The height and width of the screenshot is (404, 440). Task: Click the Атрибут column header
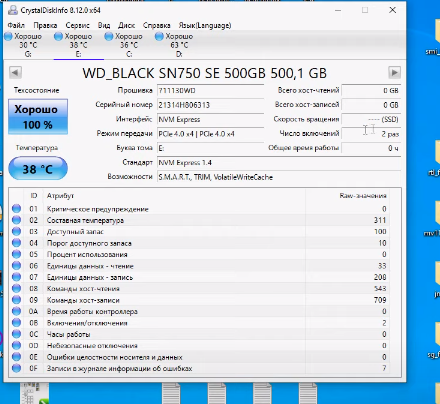tap(174, 196)
